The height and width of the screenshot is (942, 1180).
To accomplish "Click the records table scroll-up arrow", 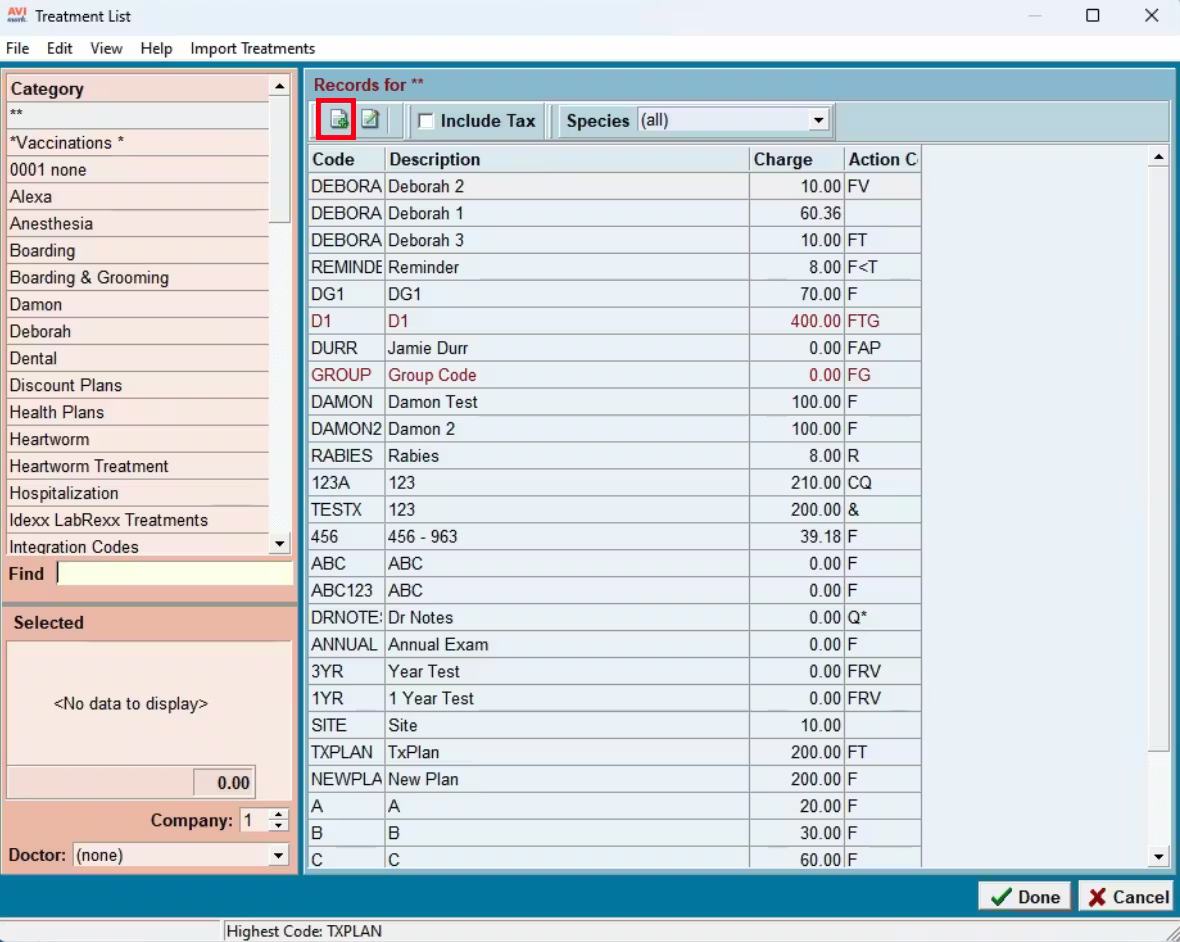I will coord(1158,156).
